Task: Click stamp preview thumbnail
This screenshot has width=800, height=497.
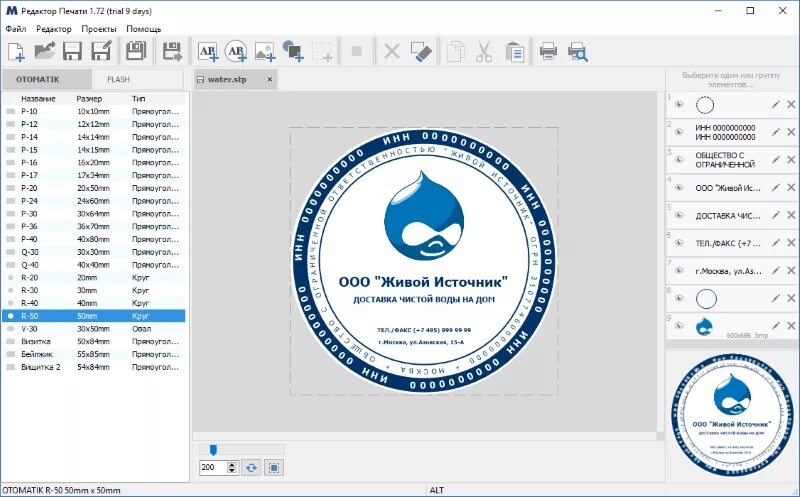Action: click(x=732, y=415)
